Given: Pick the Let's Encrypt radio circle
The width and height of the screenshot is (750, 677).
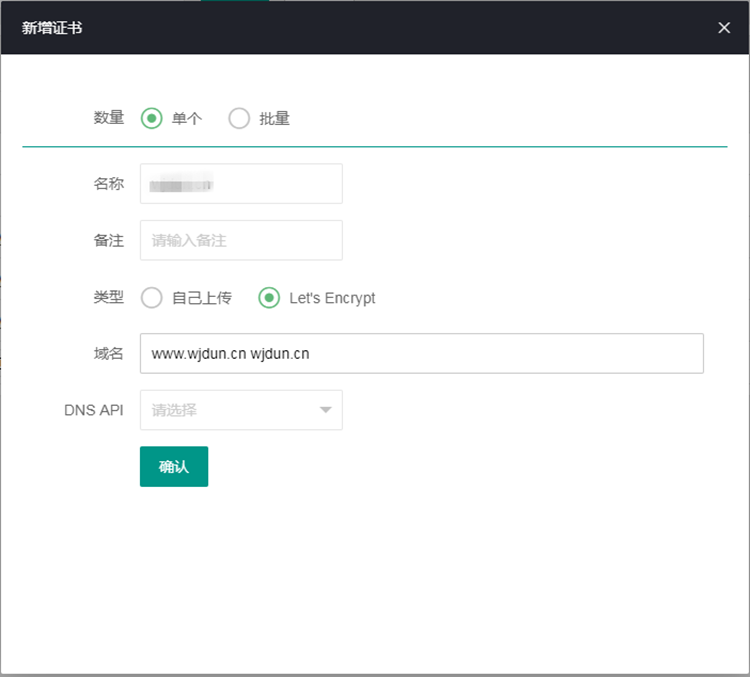Looking at the screenshot, I should 269,298.
